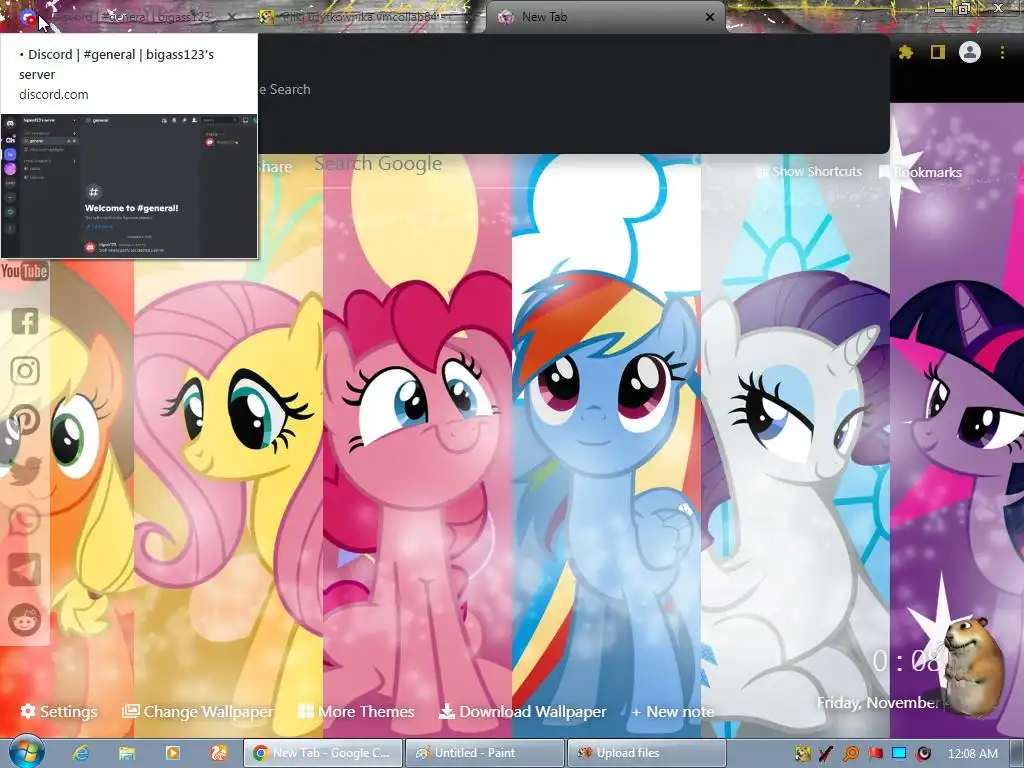The image size is (1024, 768).
Task: Switch to Upload files taskbar button
Action: 647,753
